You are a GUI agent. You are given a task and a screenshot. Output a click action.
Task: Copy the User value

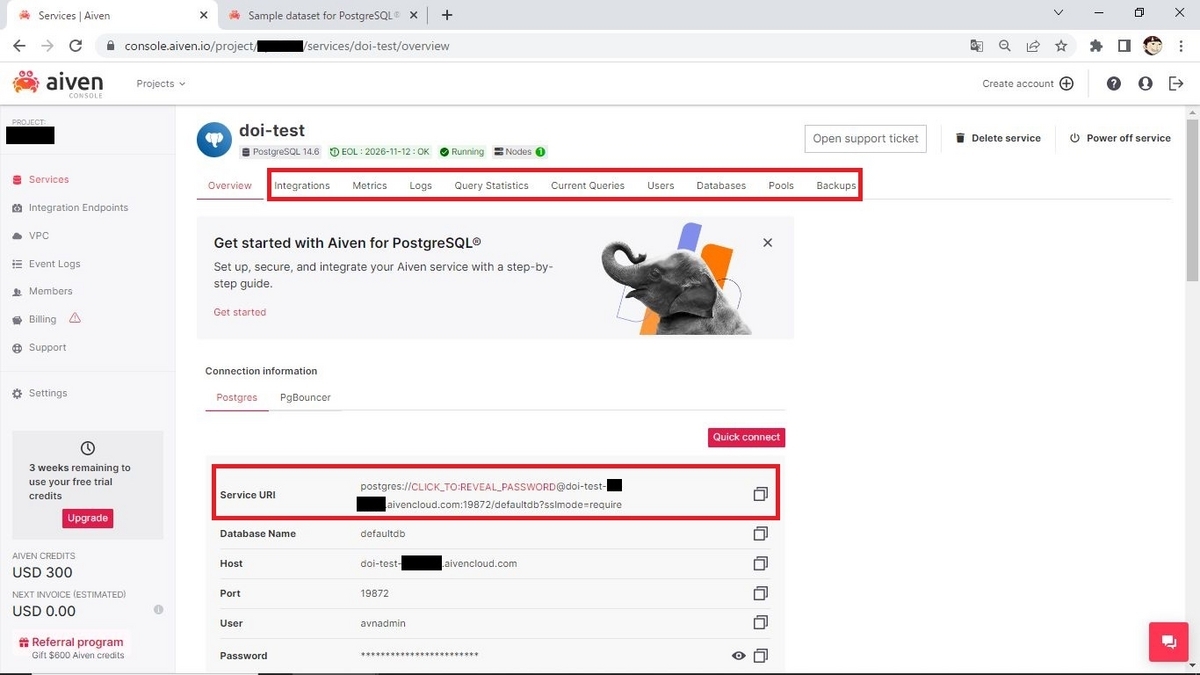coord(760,623)
